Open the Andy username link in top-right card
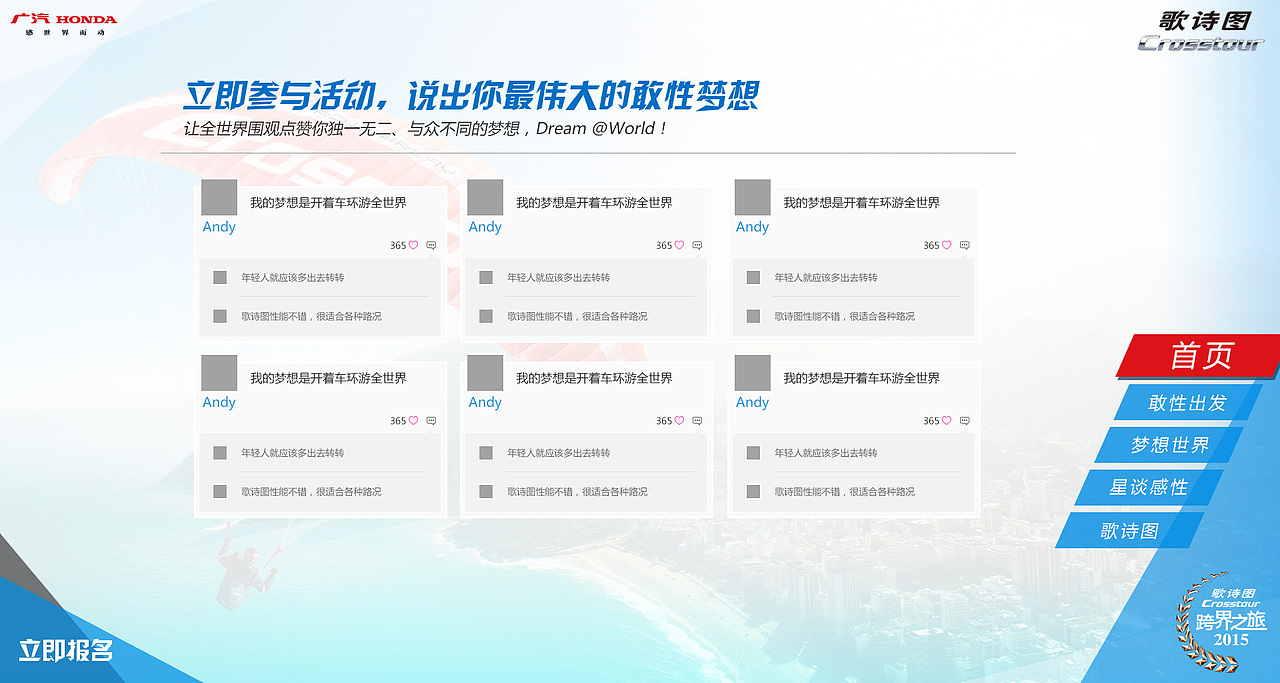 (752, 227)
